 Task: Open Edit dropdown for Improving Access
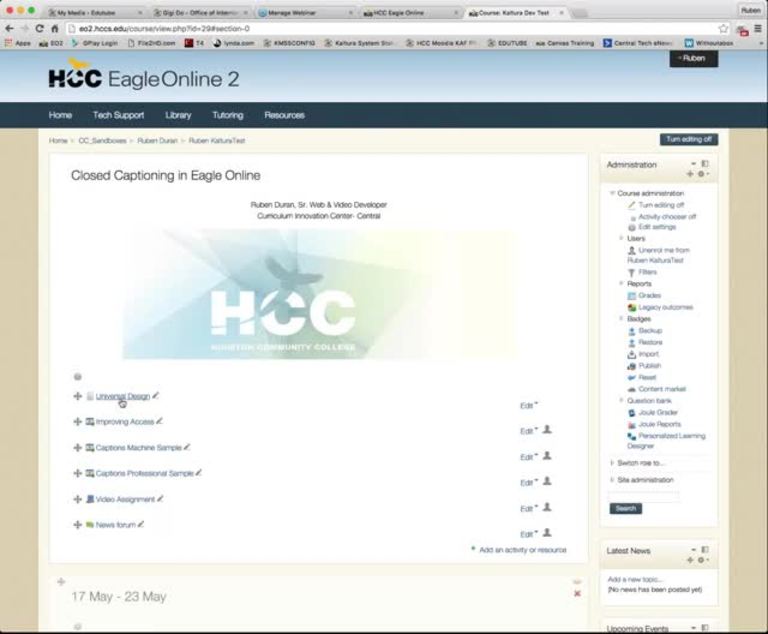[528, 431]
